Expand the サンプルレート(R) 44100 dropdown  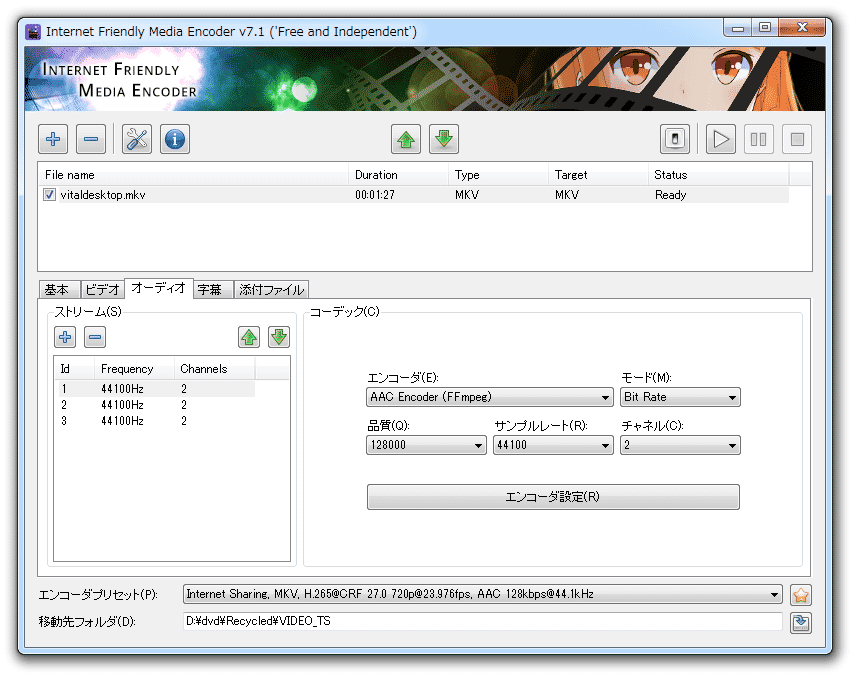[x=553, y=445]
